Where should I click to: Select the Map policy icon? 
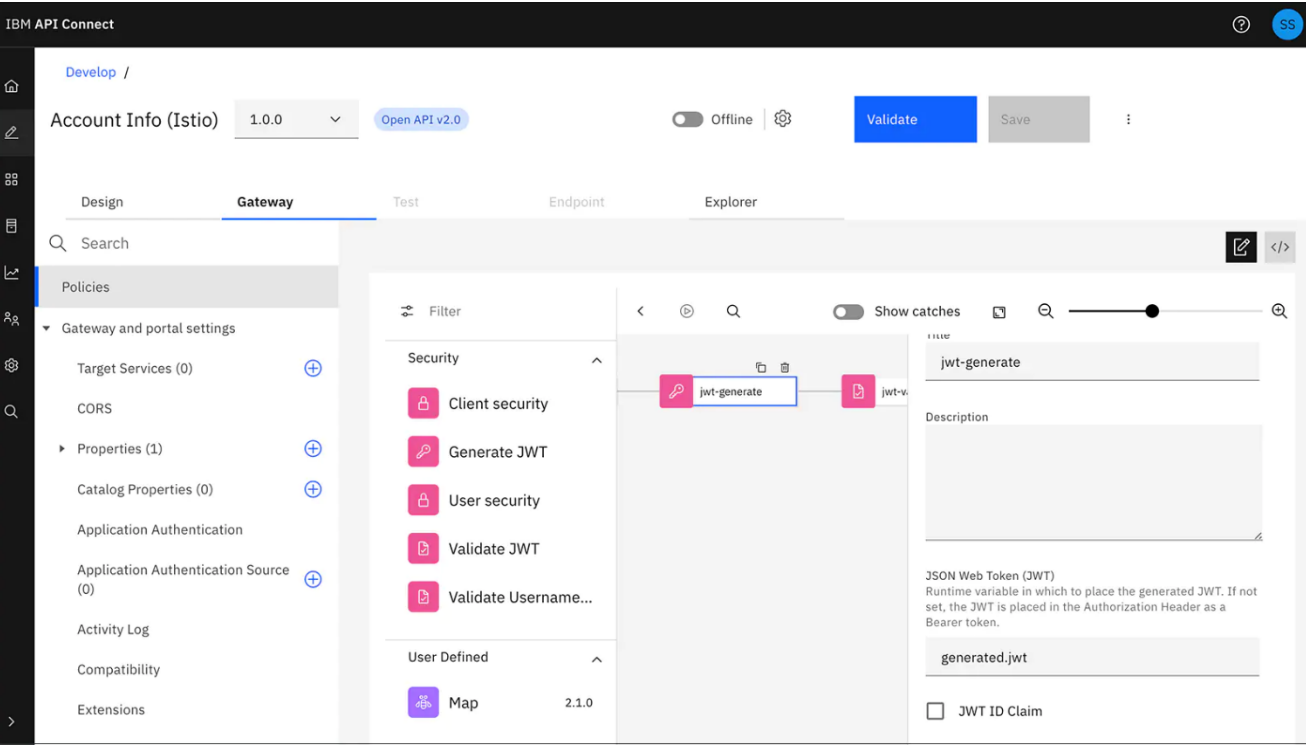pos(423,703)
